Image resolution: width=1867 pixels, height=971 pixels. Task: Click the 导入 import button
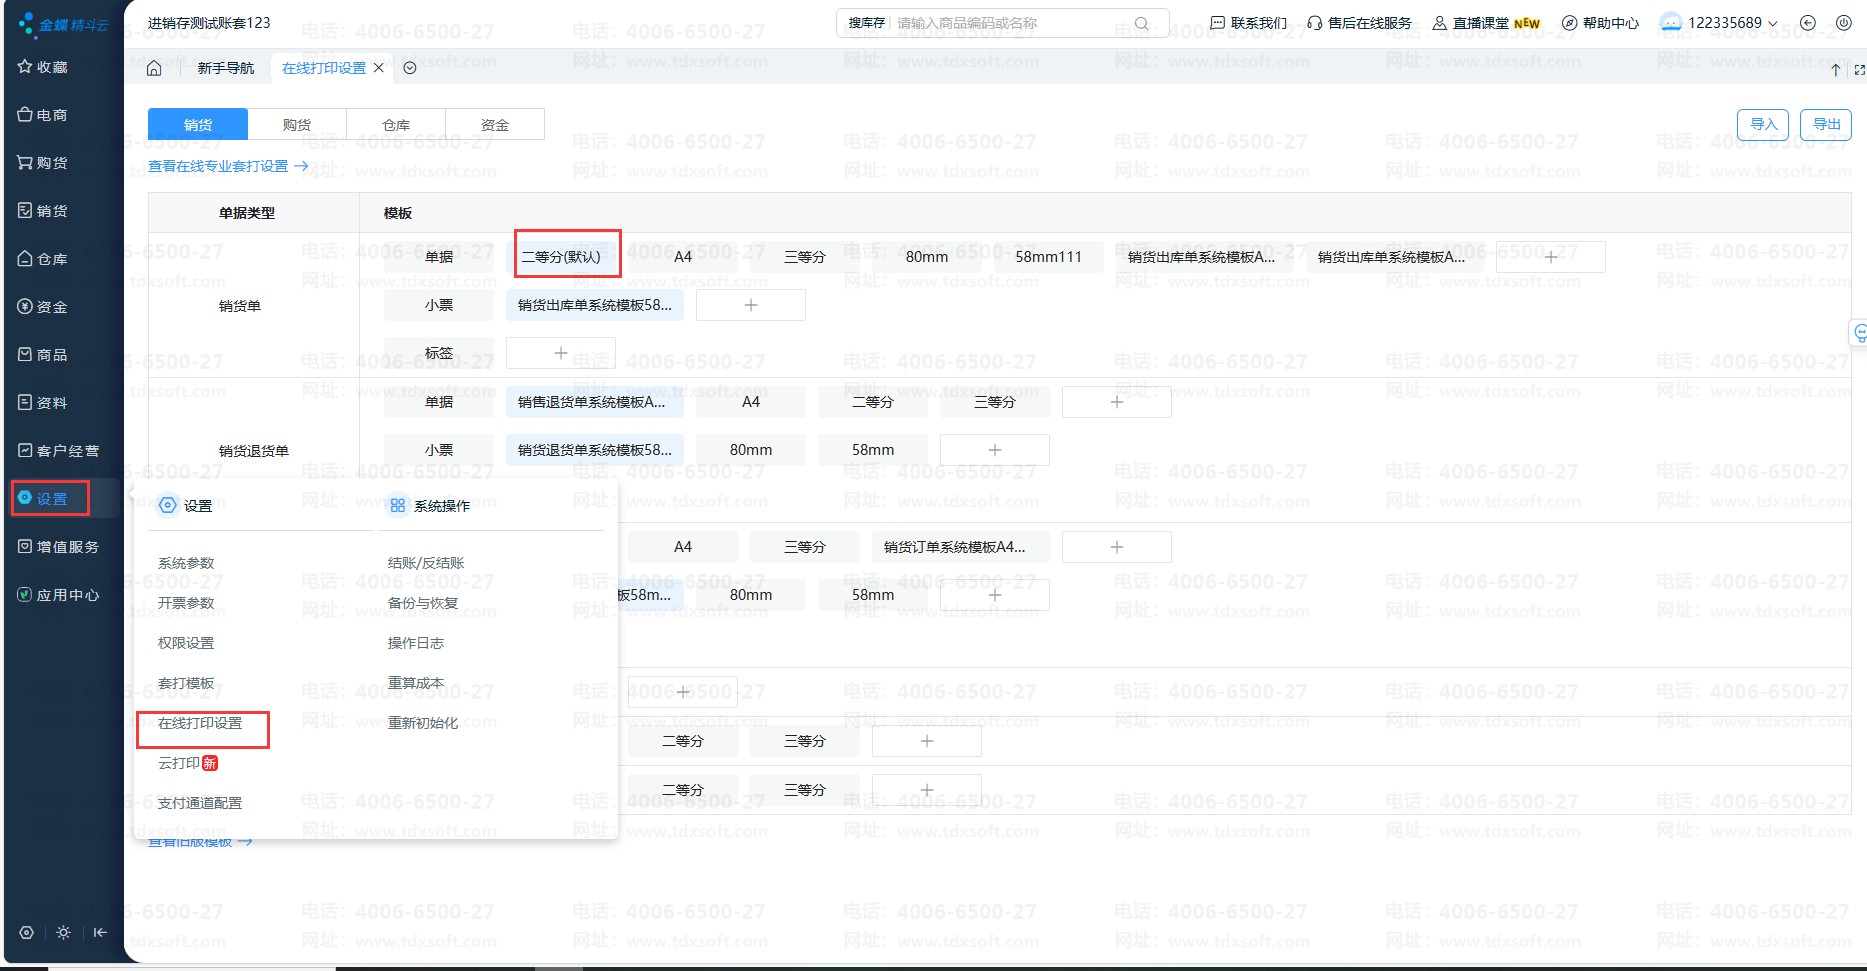(1763, 124)
